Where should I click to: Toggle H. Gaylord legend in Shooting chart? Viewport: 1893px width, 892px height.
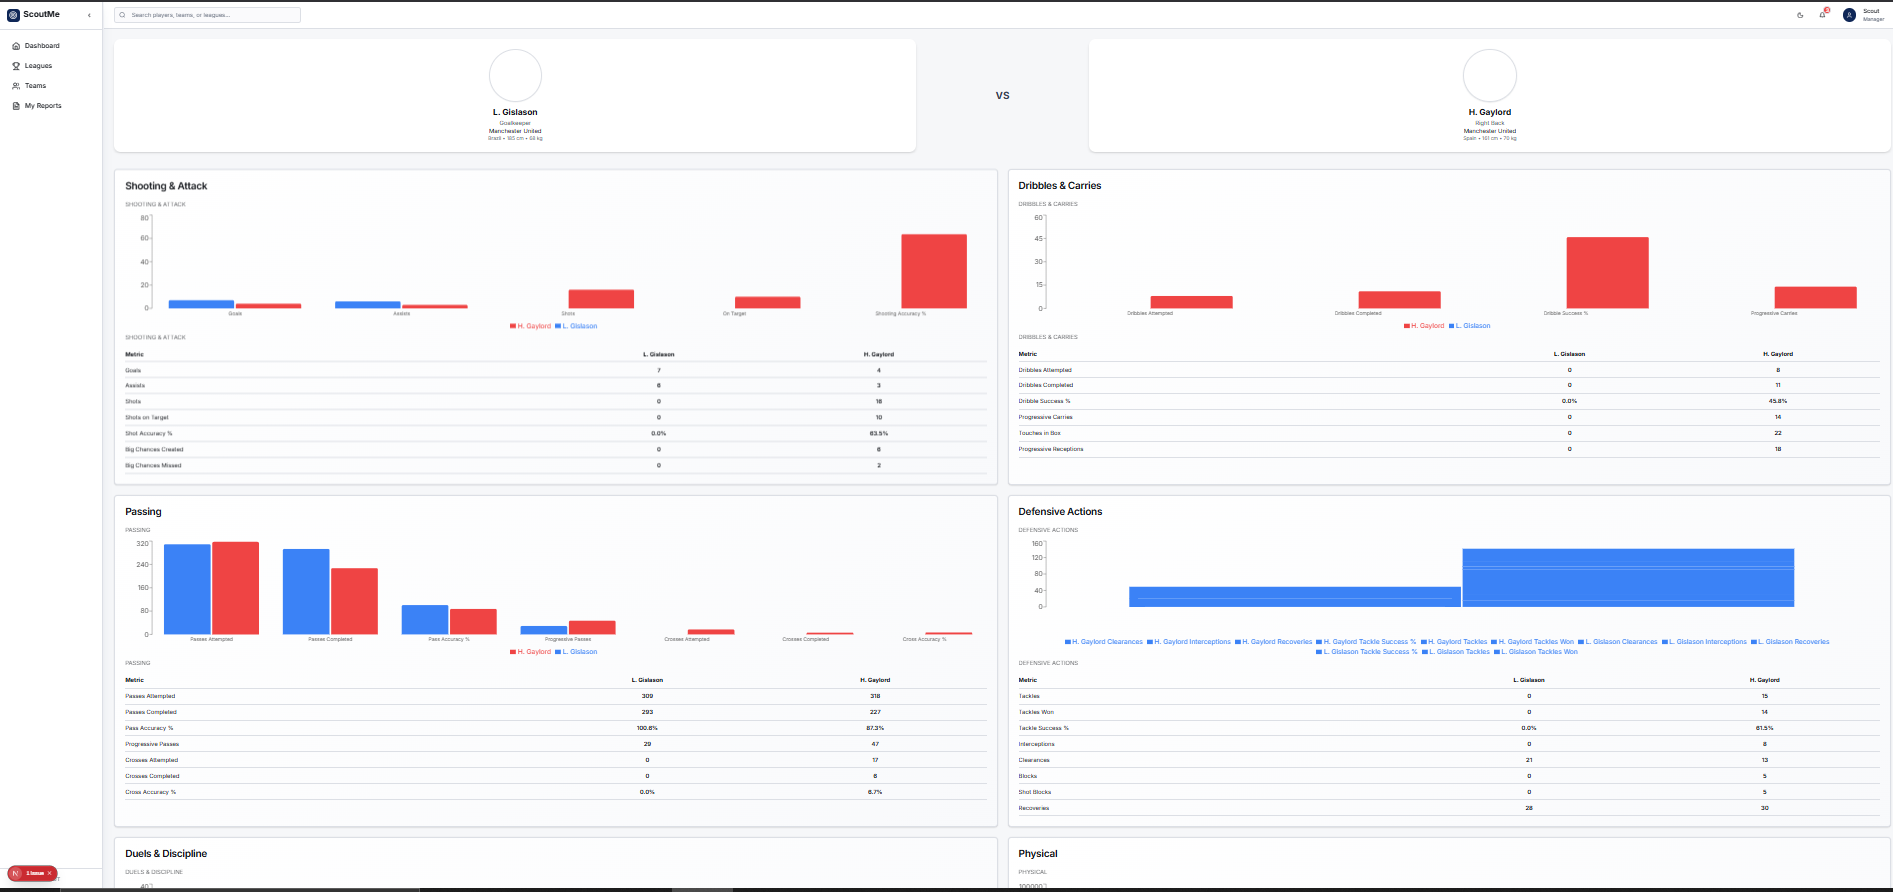[x=530, y=326]
